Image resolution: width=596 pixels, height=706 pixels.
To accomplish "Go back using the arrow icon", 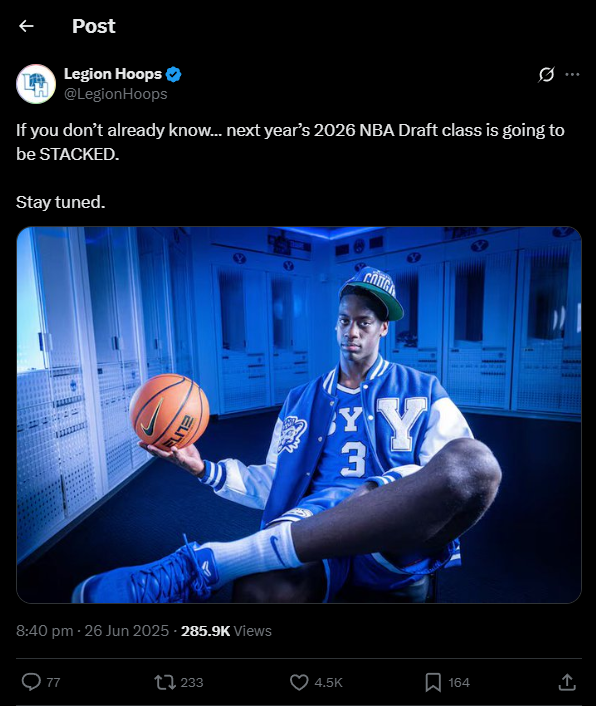I will pos(26,26).
